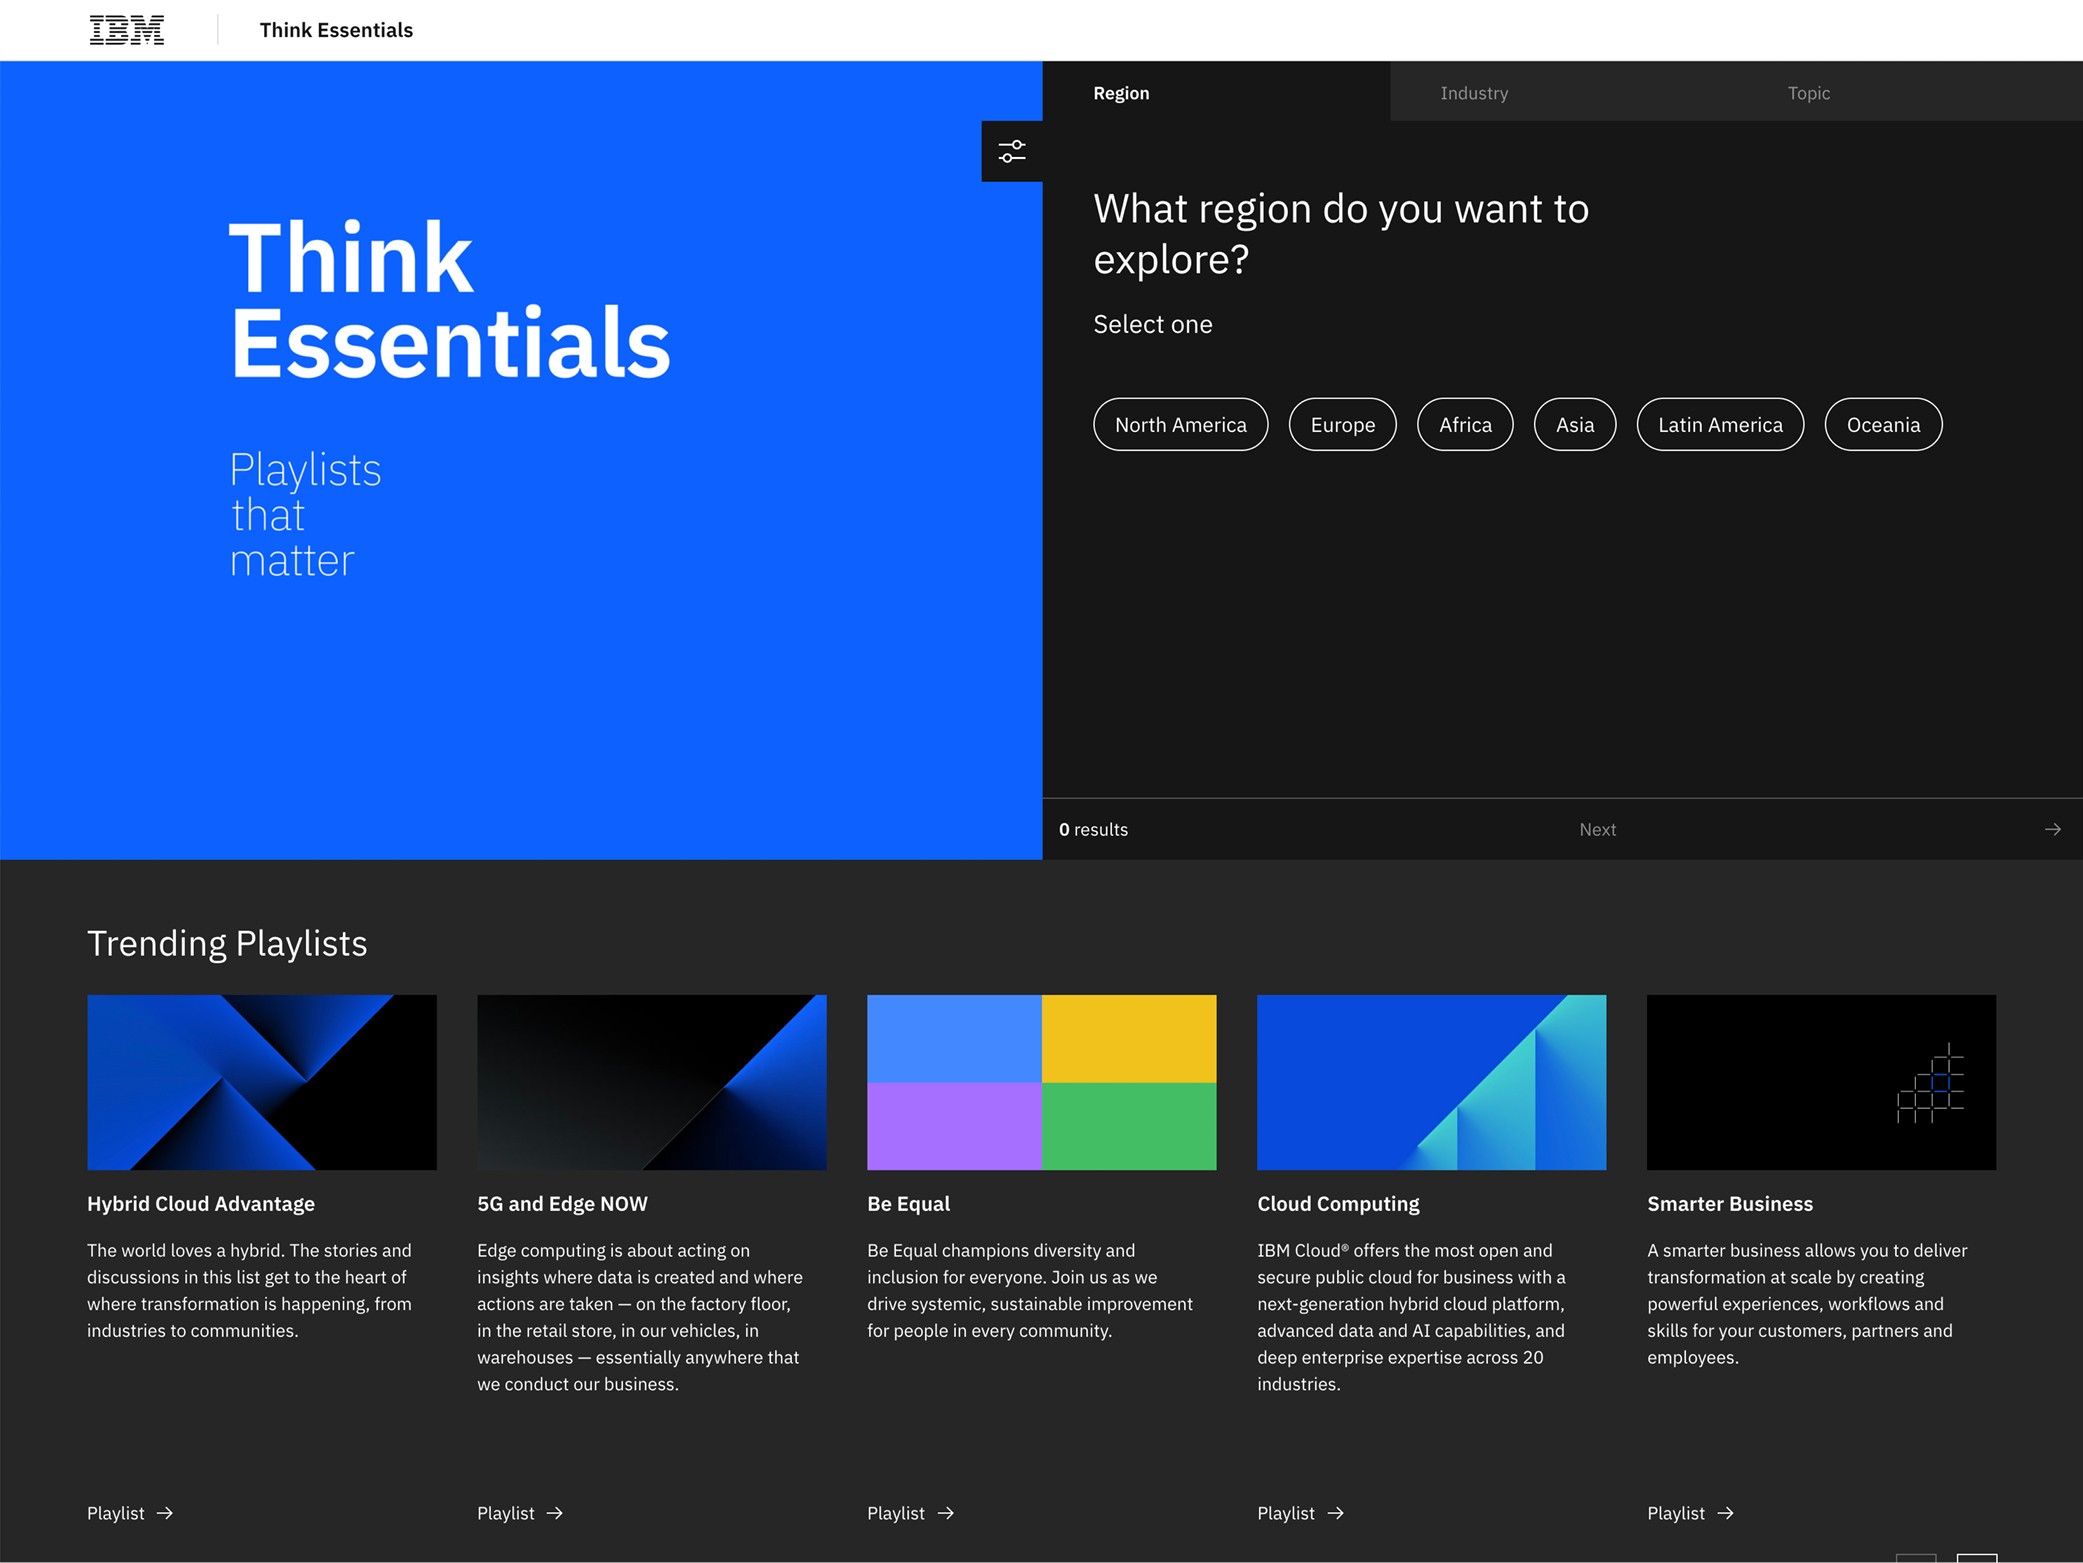
Task: Click the '0 results' count text
Action: tap(1093, 829)
